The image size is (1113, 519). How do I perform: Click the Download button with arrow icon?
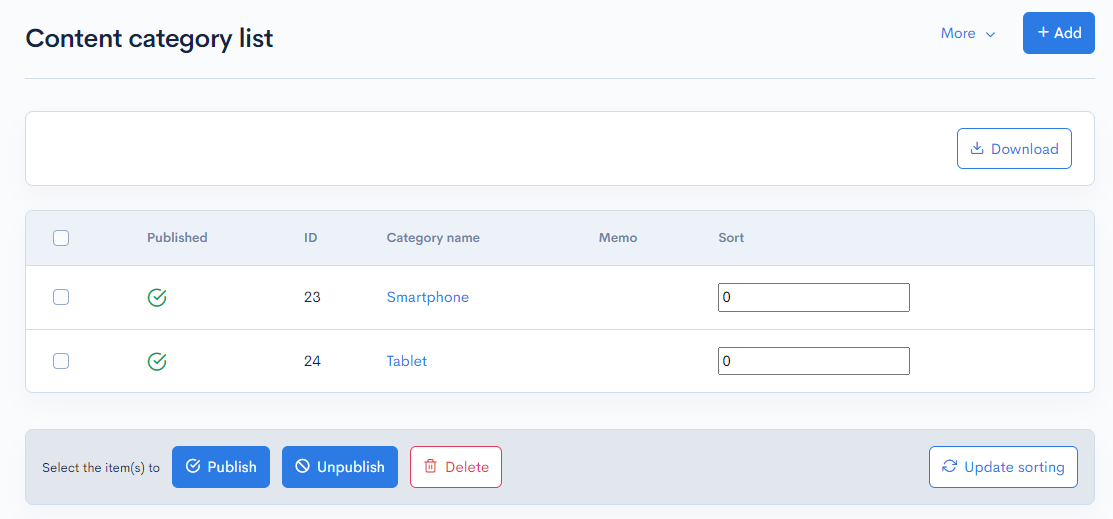(1014, 149)
